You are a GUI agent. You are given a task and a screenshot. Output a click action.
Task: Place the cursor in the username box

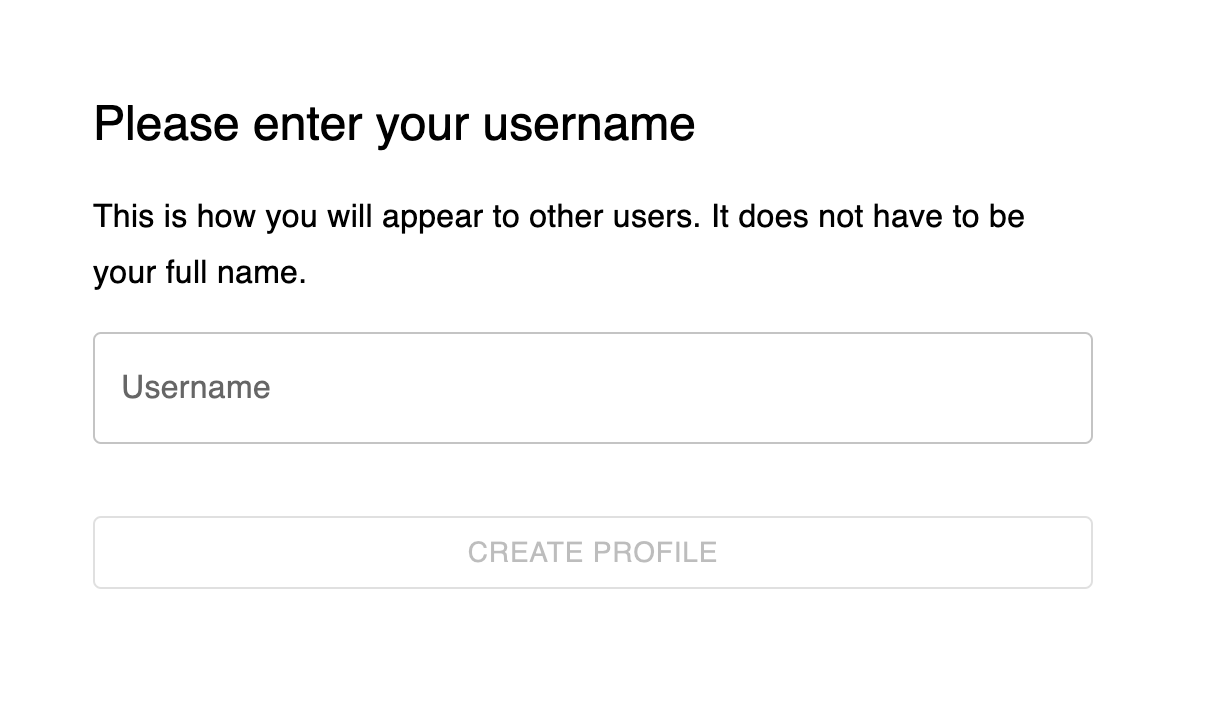pyautogui.click(x=592, y=388)
